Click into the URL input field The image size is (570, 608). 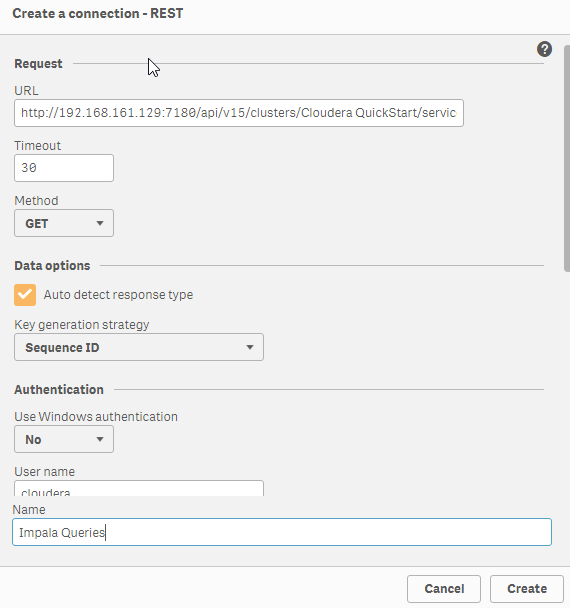pos(239,113)
